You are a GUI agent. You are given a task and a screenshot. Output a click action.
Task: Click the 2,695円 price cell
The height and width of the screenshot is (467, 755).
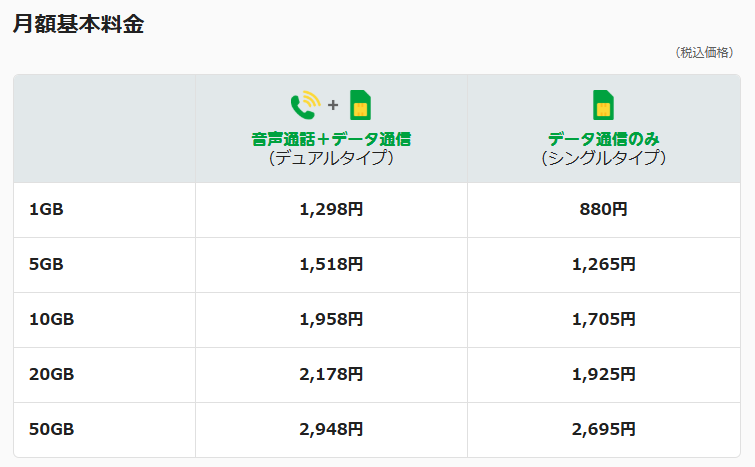(603, 430)
